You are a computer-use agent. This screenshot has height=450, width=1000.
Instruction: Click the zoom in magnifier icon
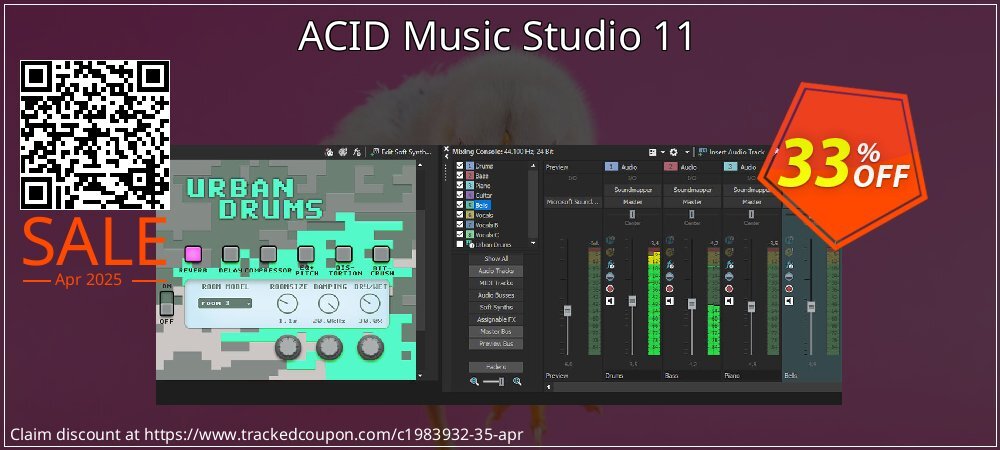coord(517,382)
